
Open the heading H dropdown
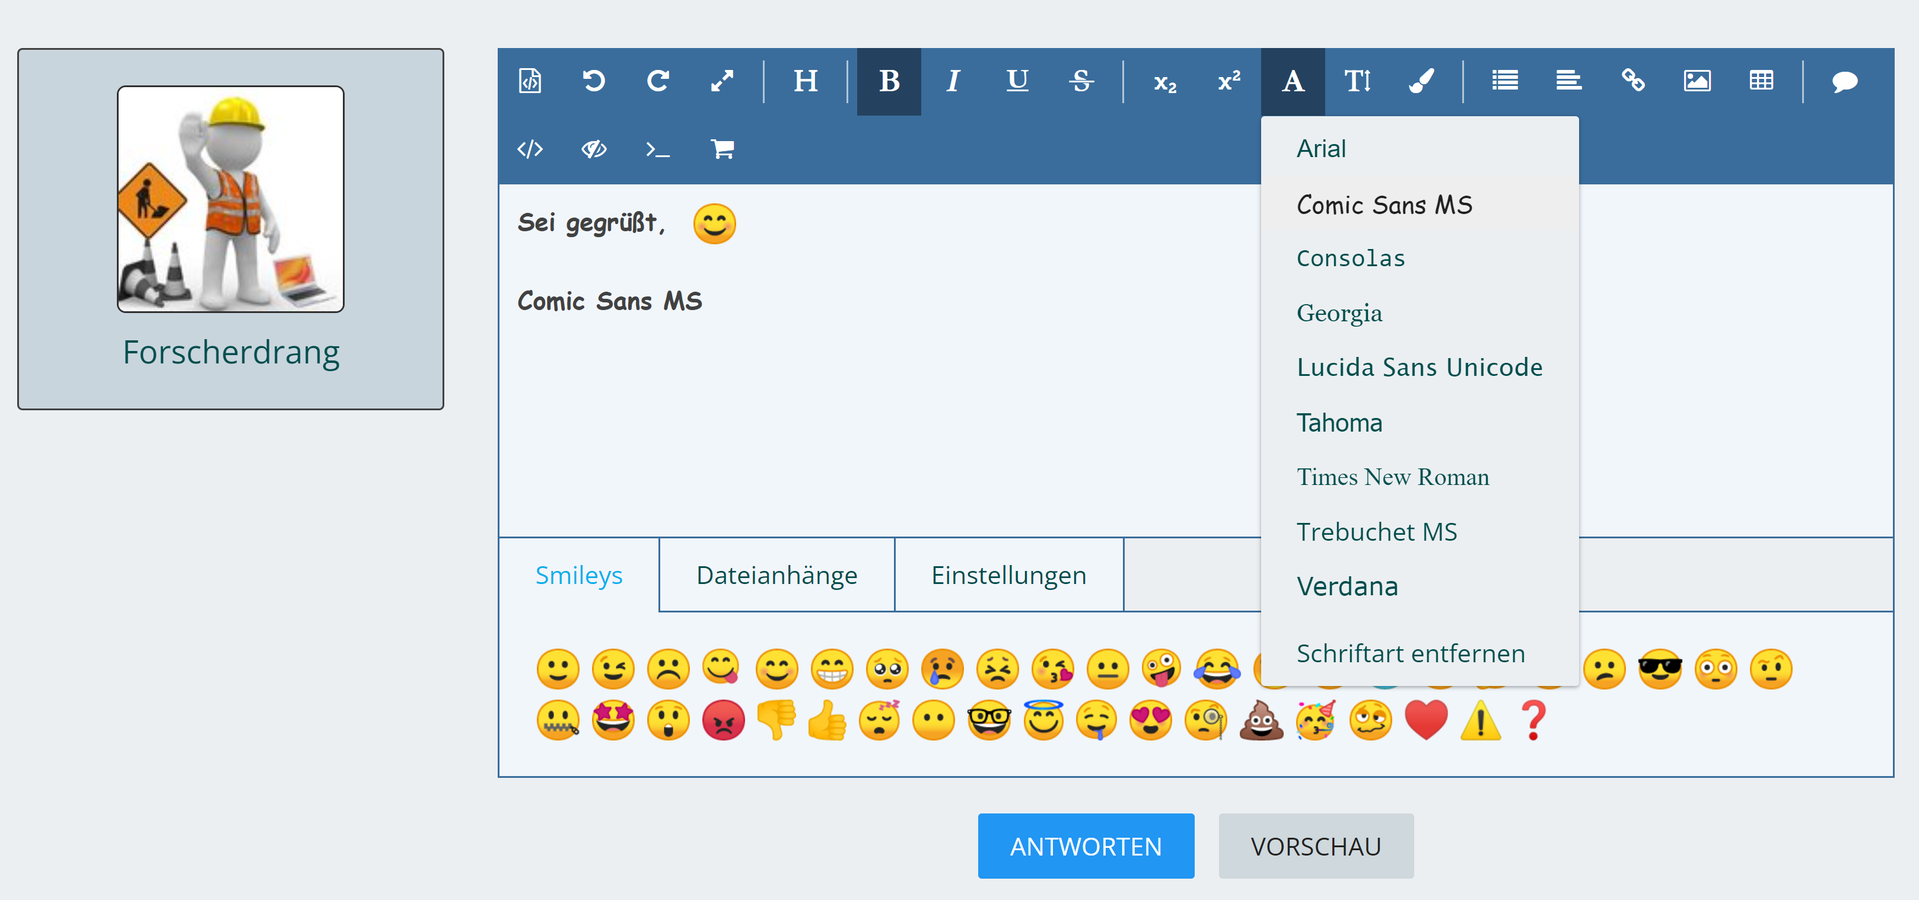pos(805,81)
